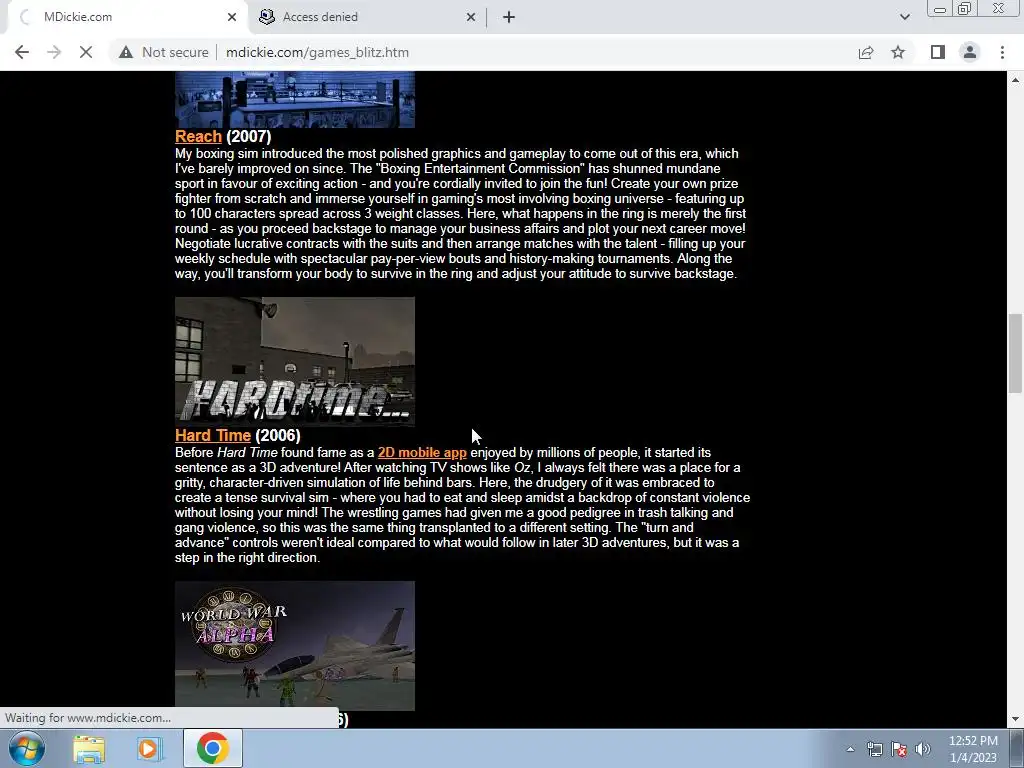Open the Action Center flag icon

coord(899,749)
